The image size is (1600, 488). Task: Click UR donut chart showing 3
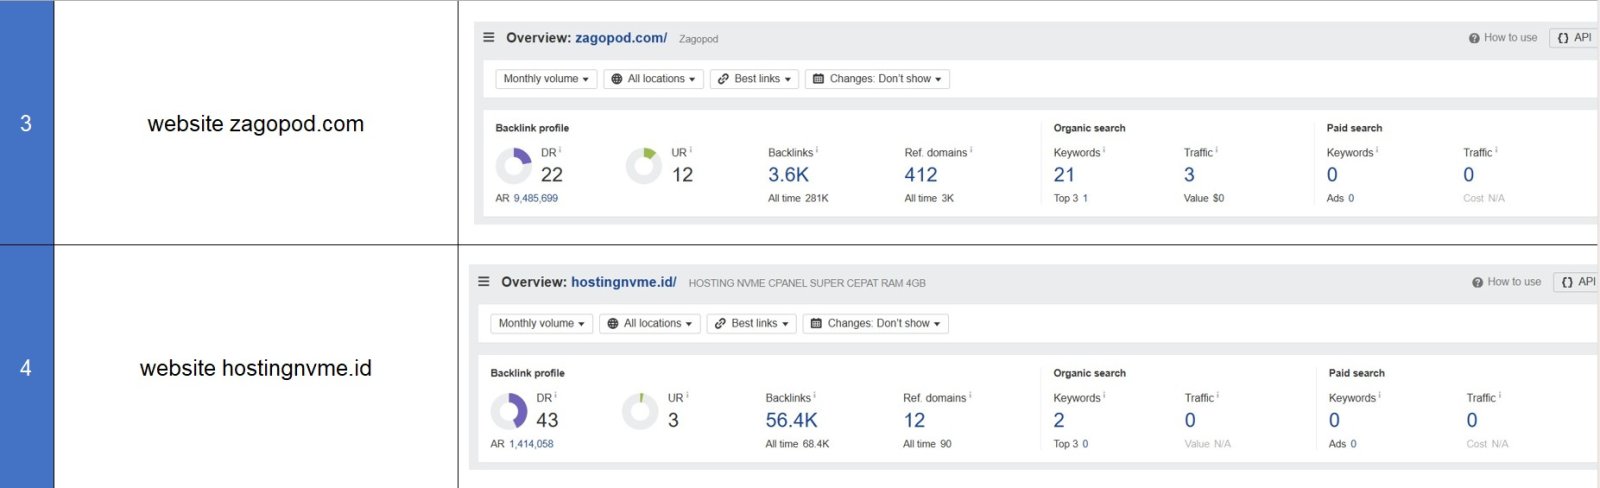pyautogui.click(x=640, y=411)
